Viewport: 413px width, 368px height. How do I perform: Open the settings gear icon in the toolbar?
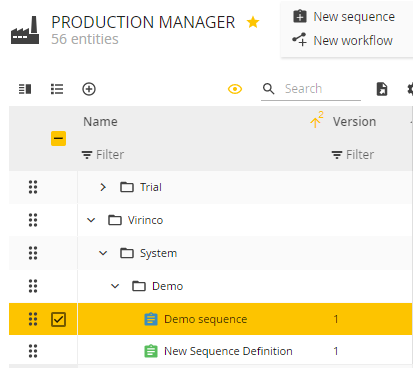tap(410, 89)
